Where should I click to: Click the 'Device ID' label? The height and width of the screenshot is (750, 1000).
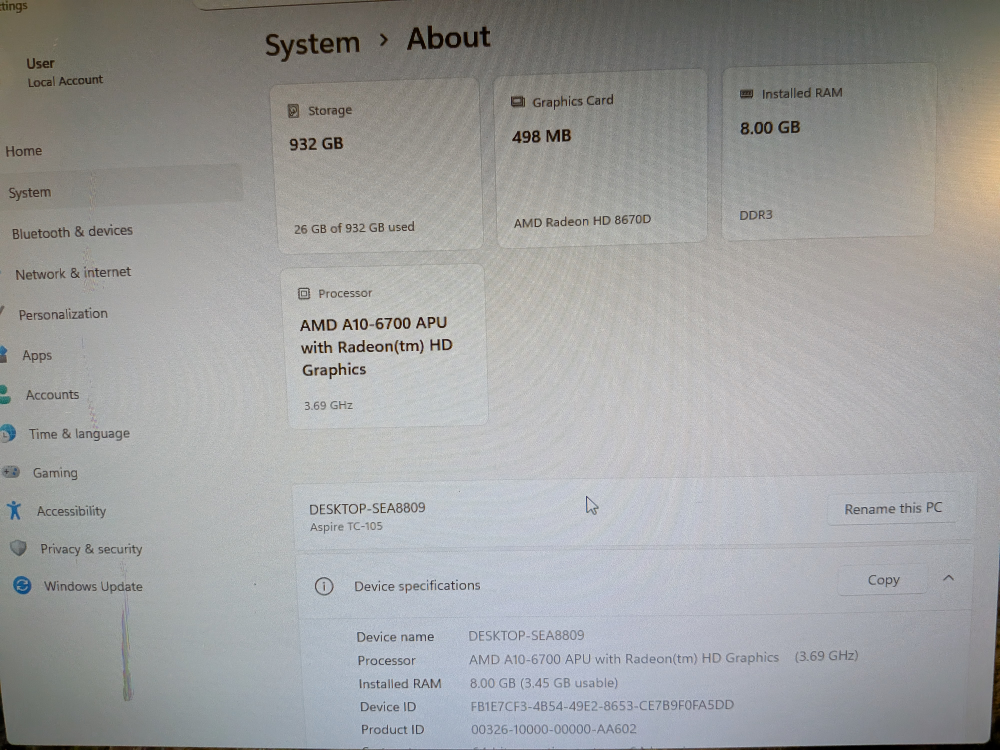(388, 707)
